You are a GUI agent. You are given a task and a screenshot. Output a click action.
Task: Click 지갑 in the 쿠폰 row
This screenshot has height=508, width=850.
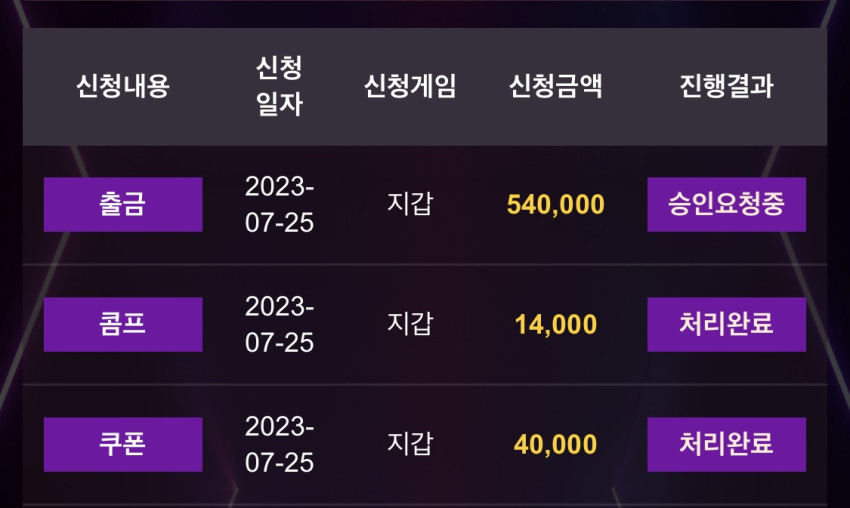pyautogui.click(x=410, y=443)
